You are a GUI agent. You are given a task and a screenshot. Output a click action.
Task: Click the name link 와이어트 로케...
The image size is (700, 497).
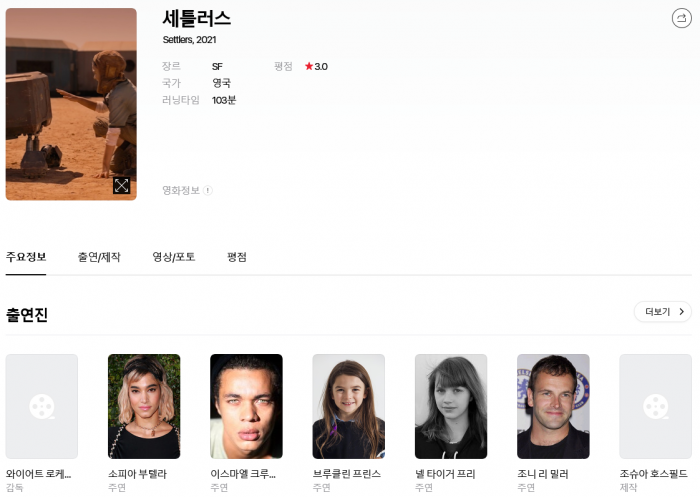pos(38,474)
